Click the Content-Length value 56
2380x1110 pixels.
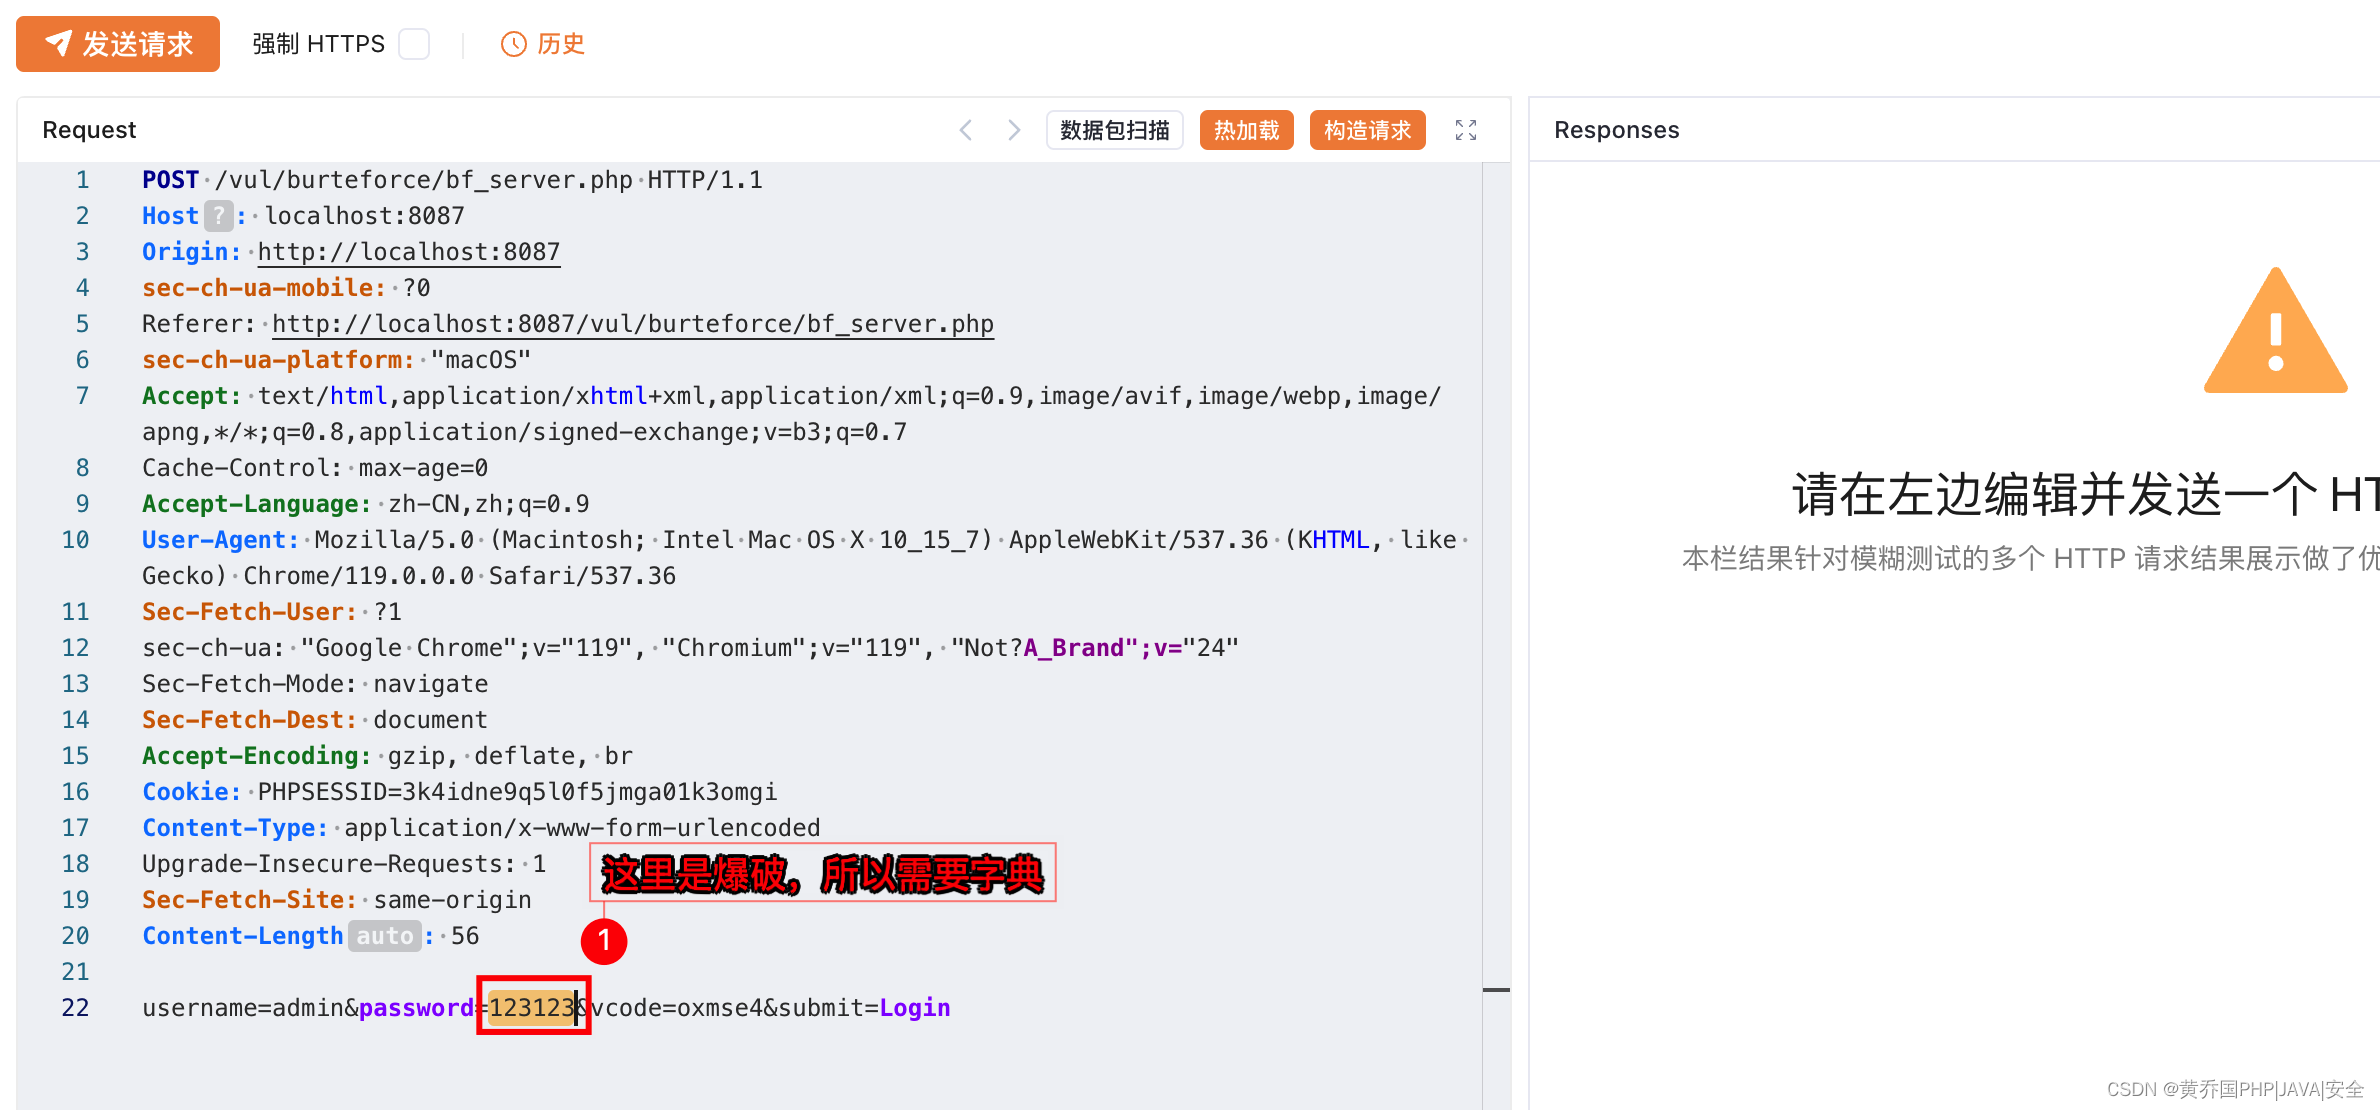pyautogui.click(x=465, y=936)
